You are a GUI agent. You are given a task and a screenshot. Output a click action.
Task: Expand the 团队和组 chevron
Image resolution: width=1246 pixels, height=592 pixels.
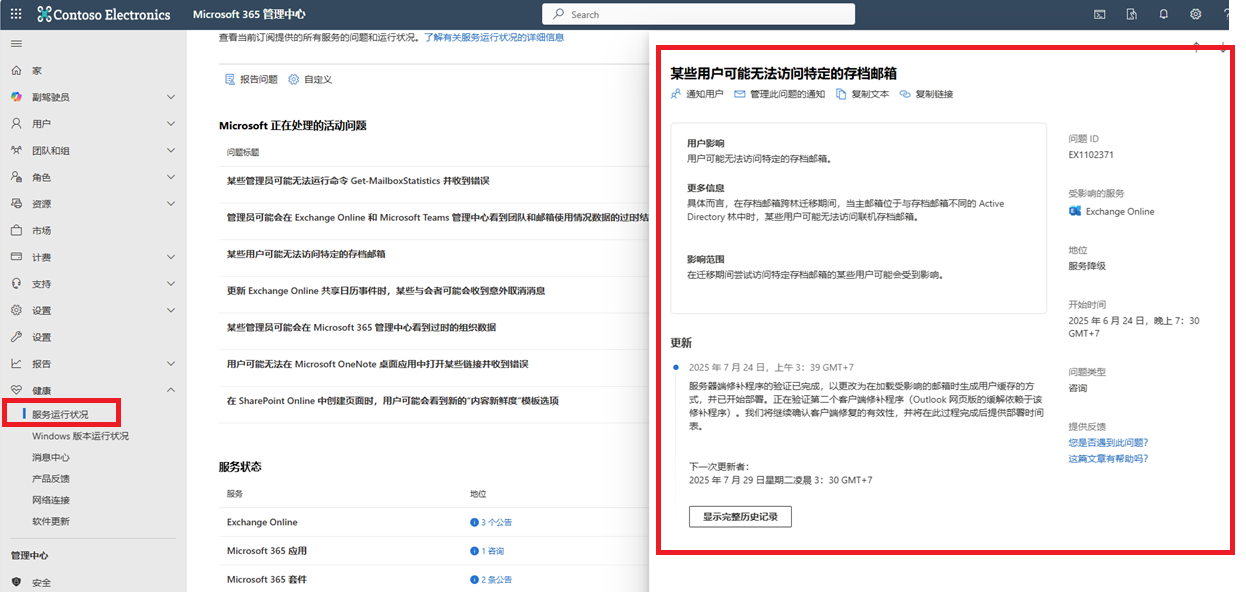pyautogui.click(x=170, y=151)
